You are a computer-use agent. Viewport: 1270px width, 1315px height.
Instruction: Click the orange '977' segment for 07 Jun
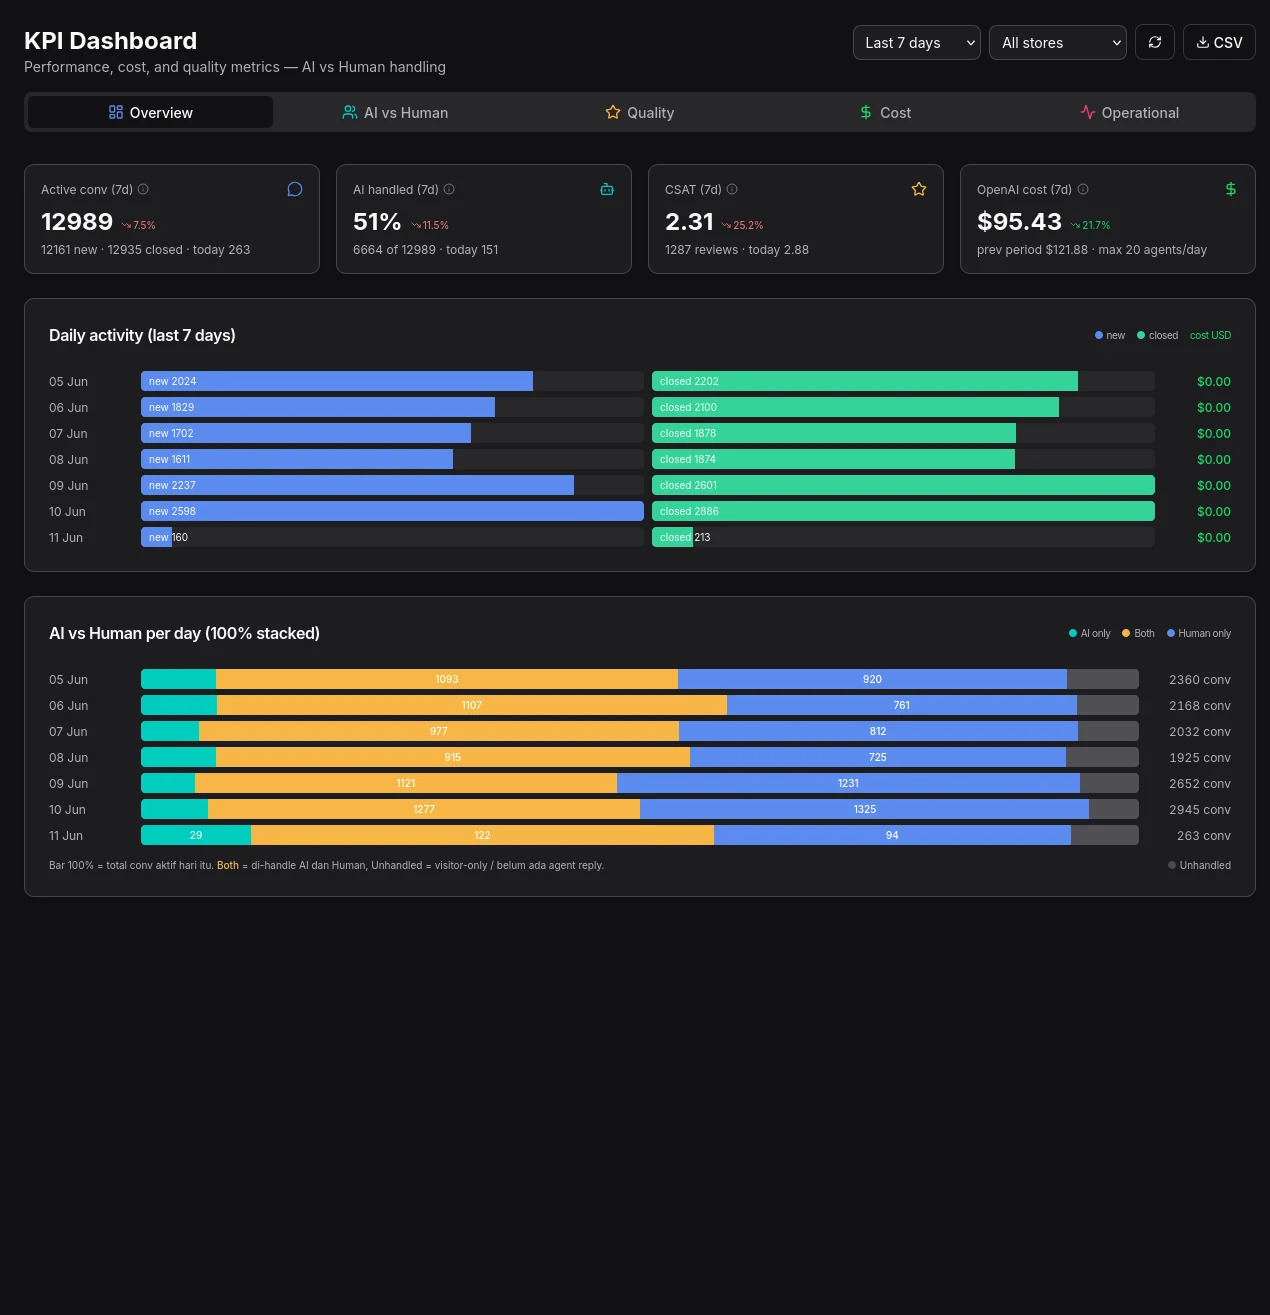[x=439, y=731]
